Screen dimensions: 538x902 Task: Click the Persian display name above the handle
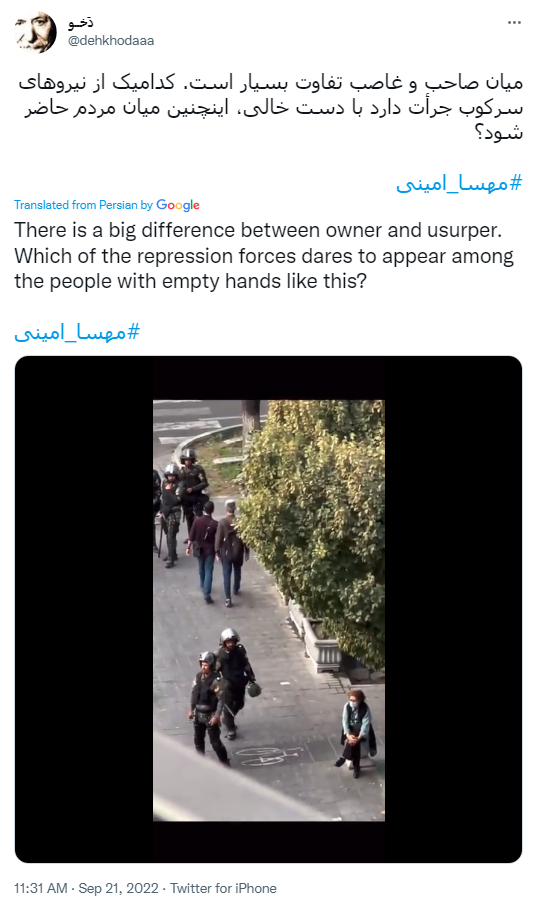coord(81,23)
